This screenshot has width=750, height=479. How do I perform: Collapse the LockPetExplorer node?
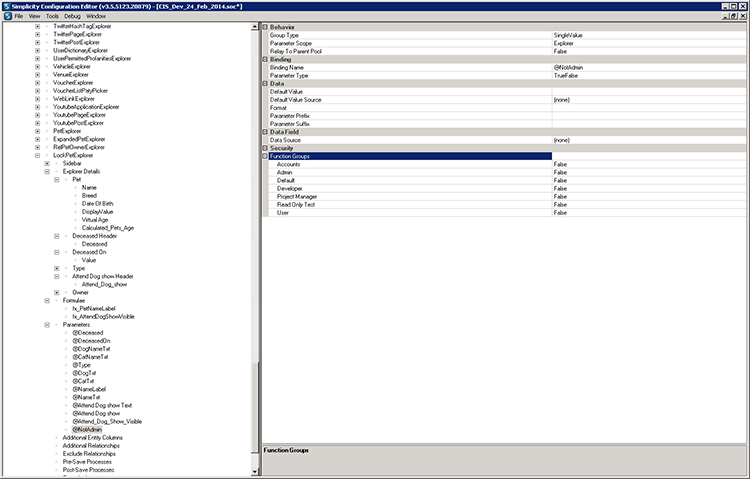click(x=37, y=155)
